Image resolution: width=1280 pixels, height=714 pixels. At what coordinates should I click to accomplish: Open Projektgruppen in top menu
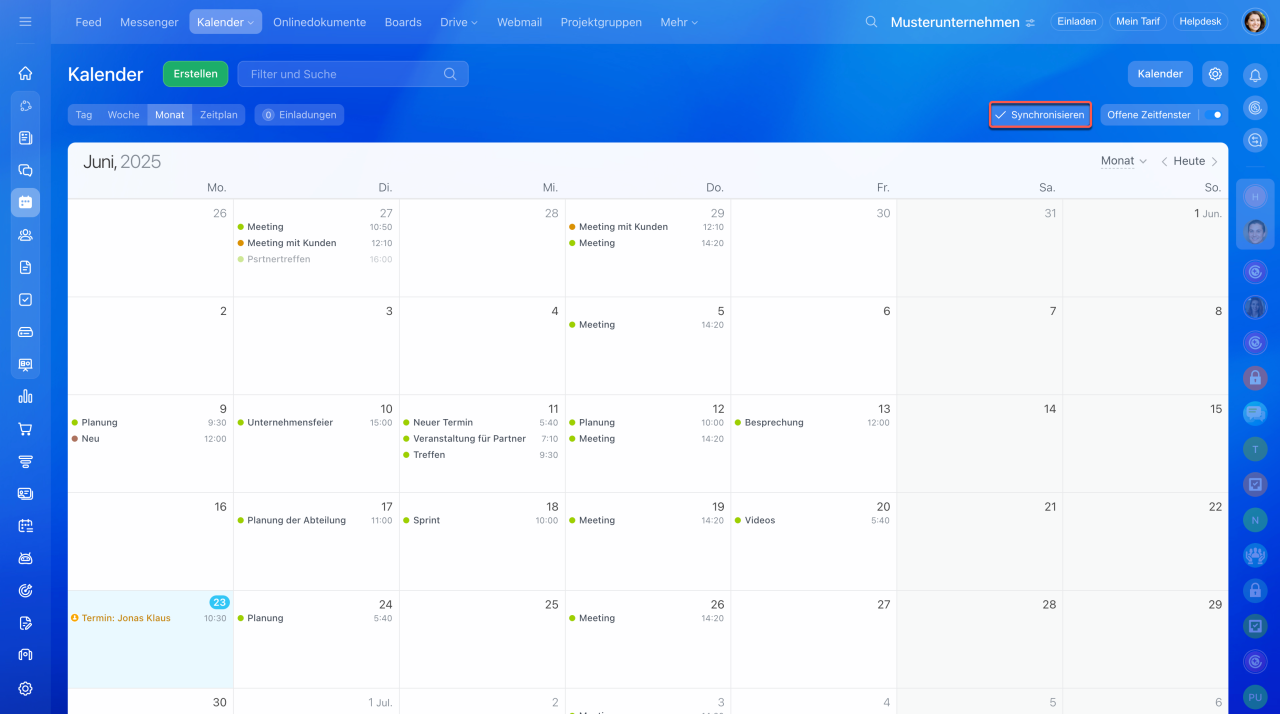click(x=601, y=22)
